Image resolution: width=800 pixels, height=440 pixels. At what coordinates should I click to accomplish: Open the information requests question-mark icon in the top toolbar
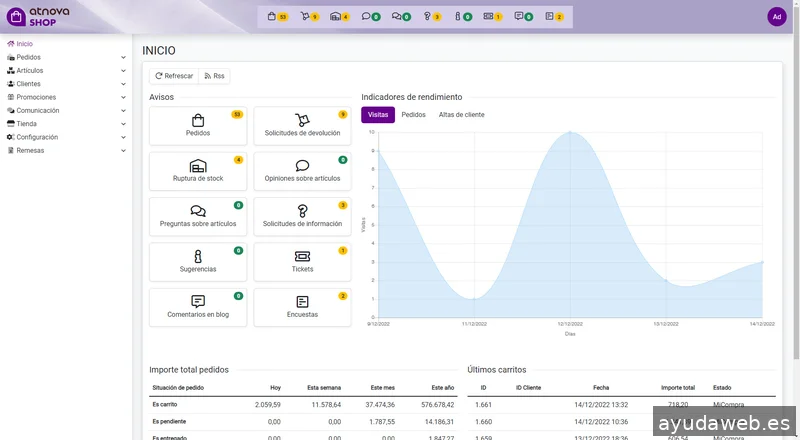pos(427,16)
